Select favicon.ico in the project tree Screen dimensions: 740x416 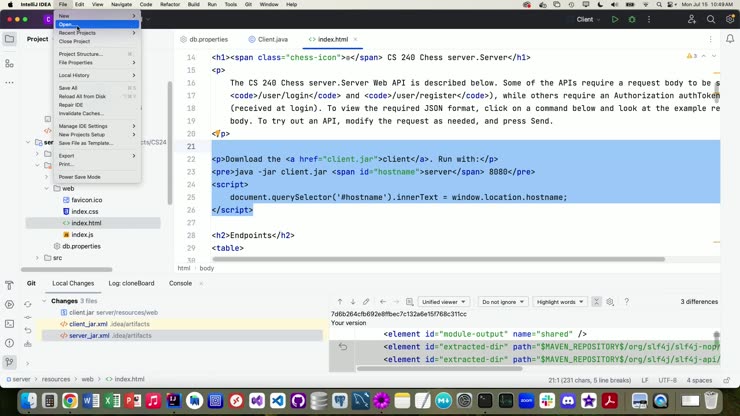(x=87, y=200)
